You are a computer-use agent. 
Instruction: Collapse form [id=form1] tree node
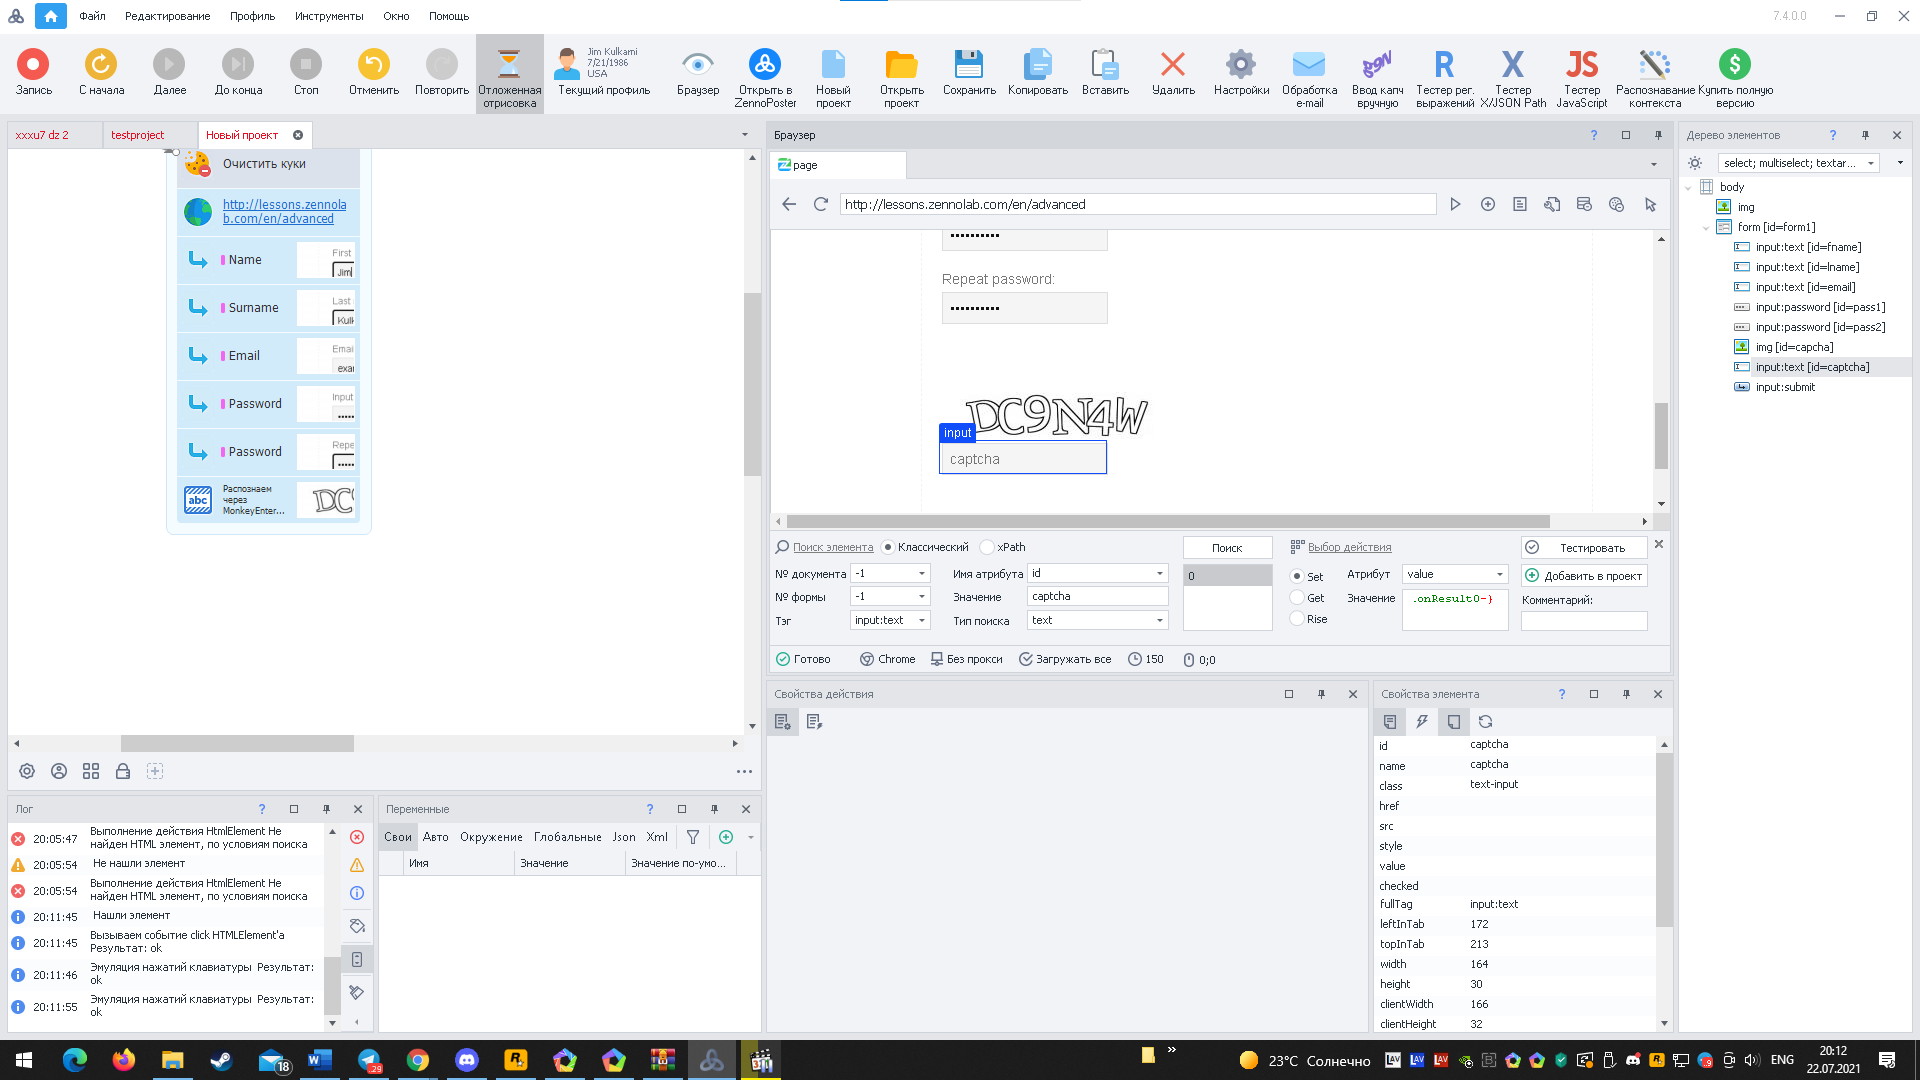[x=1706, y=228]
